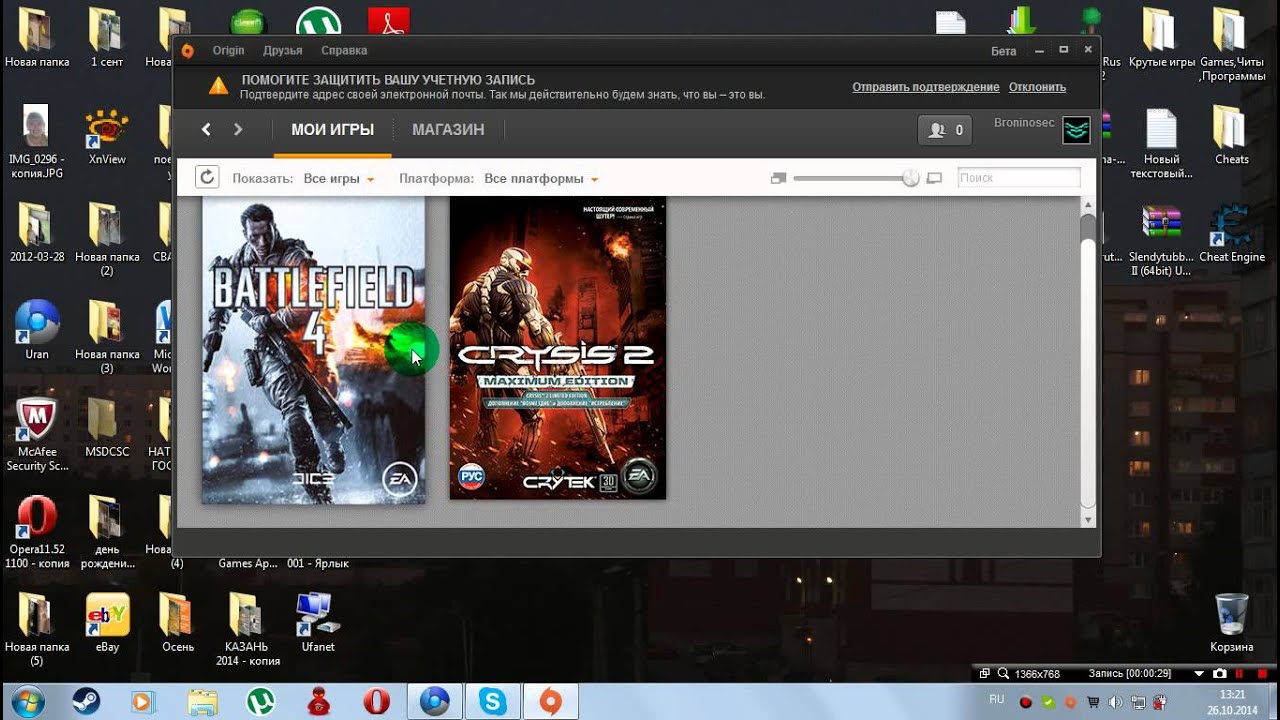Click the recorder magnifier icon

point(1003,674)
